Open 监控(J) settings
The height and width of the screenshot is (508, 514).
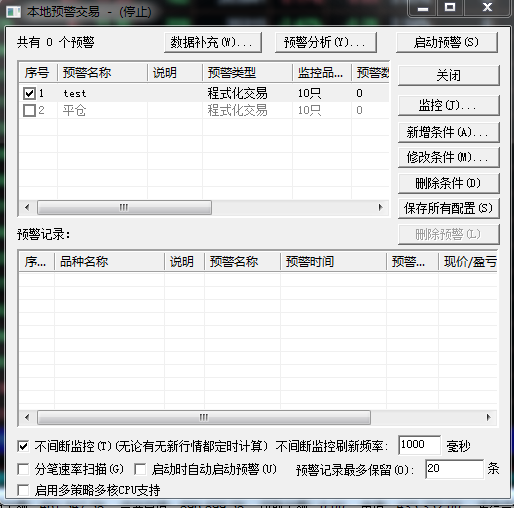coord(449,105)
